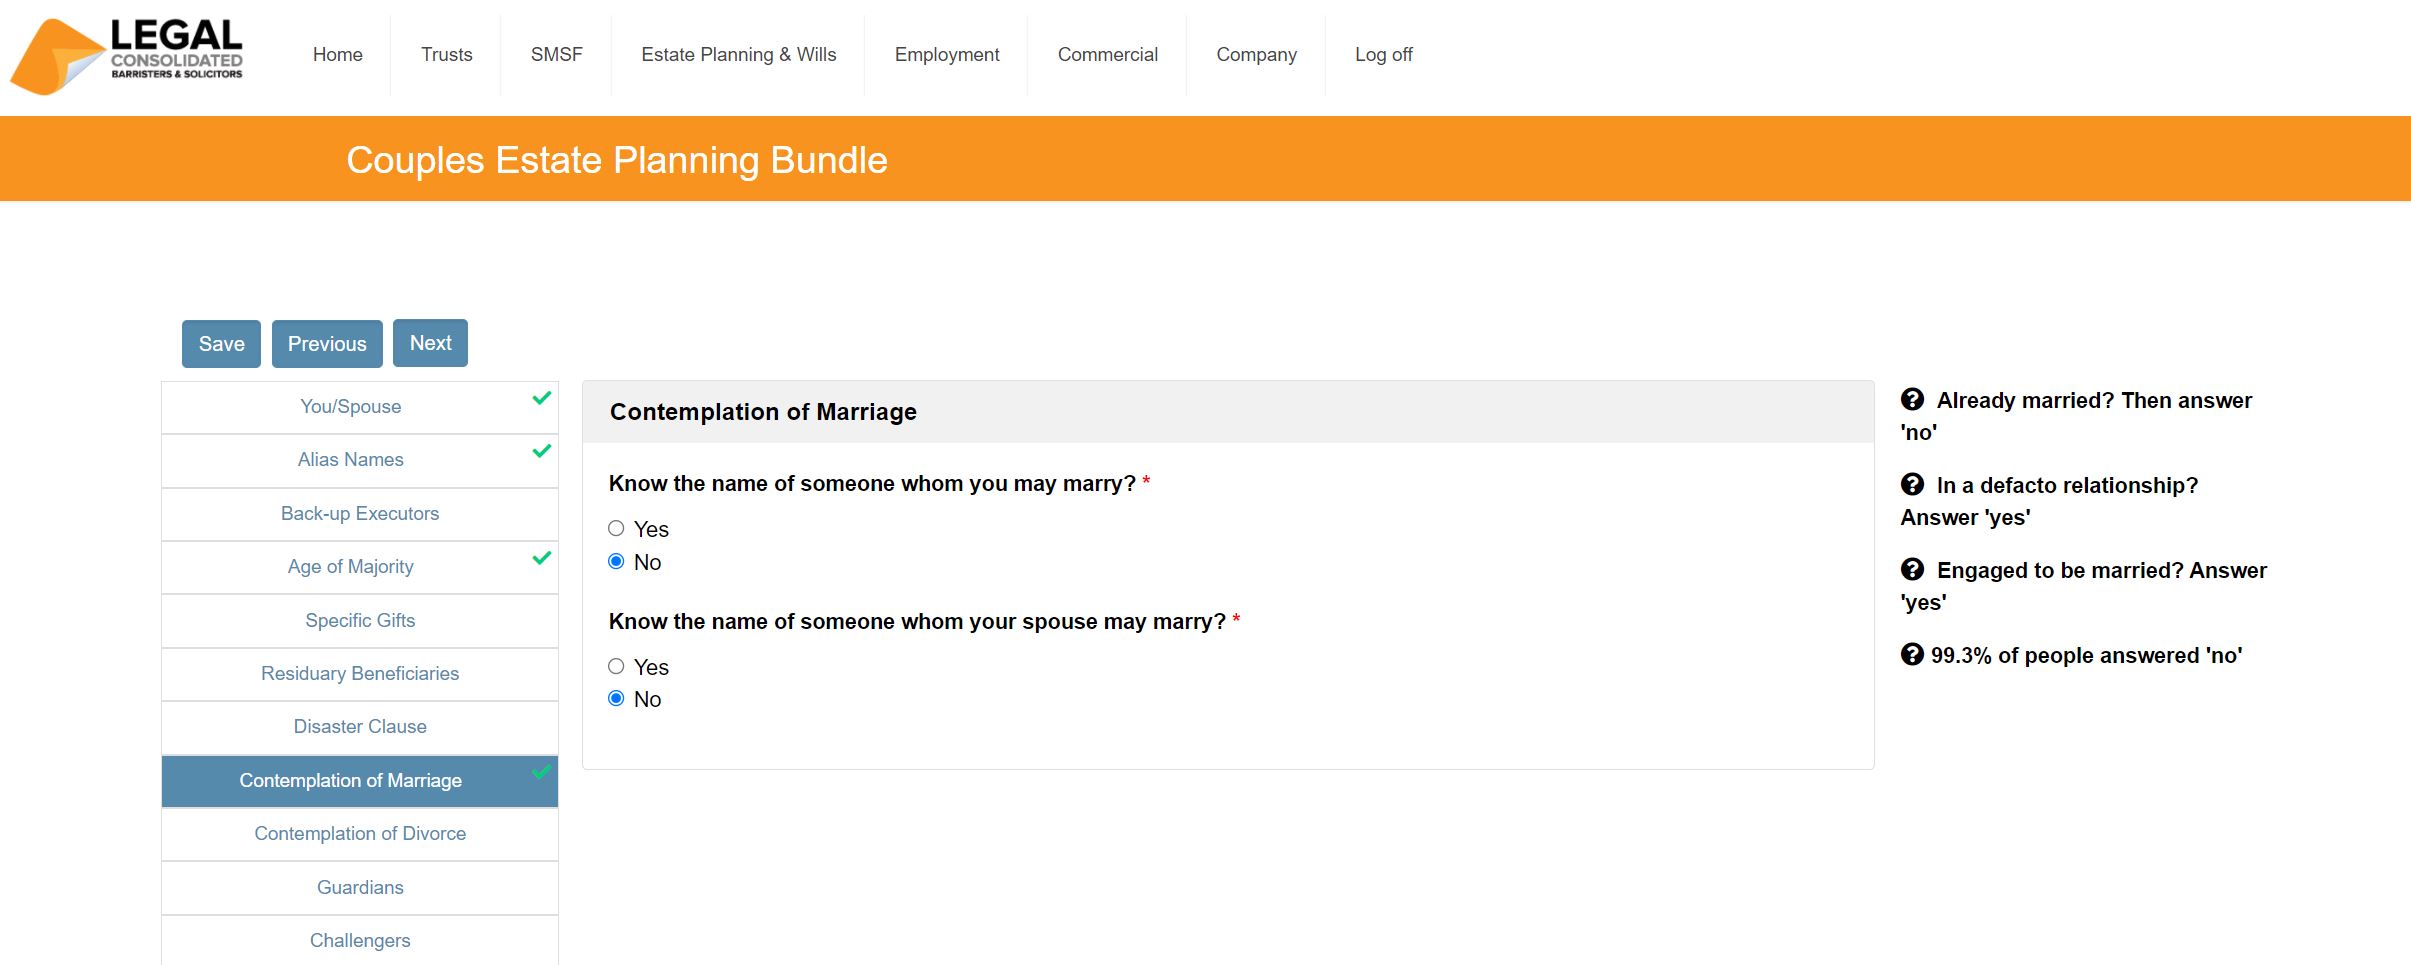This screenshot has width=2411, height=965.
Task: Go to the Next step
Action: click(430, 343)
